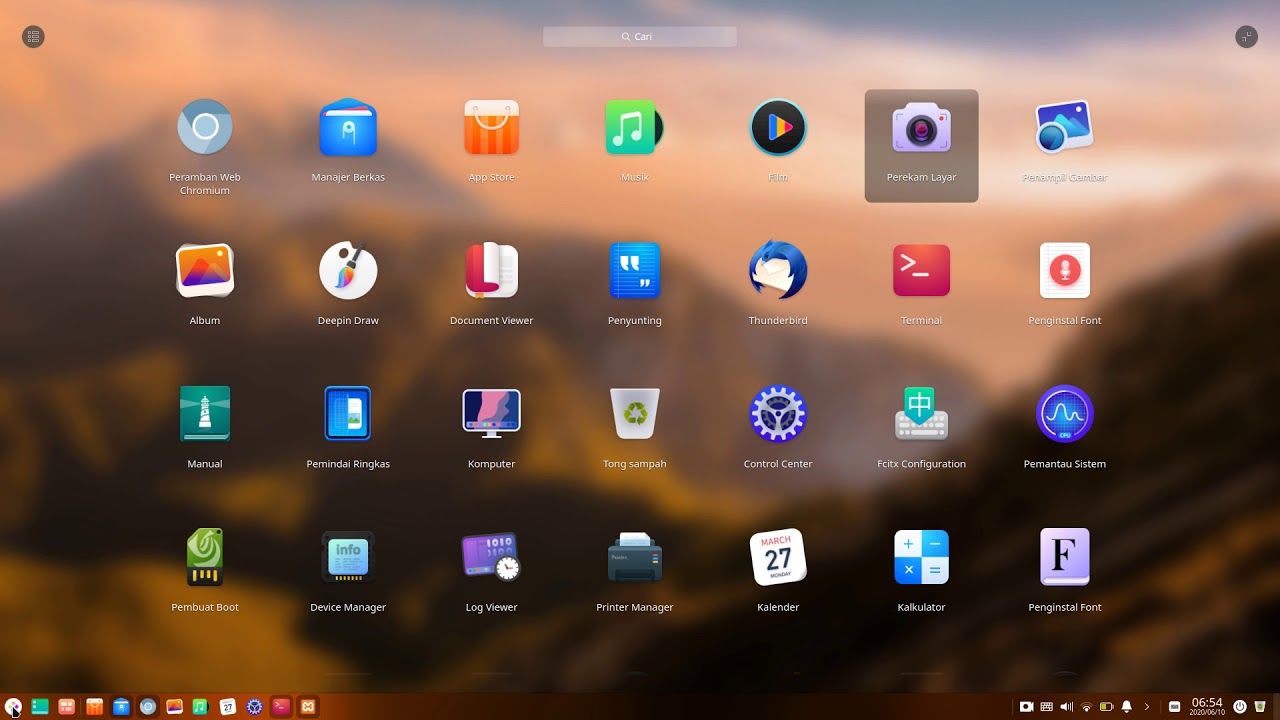Image resolution: width=1280 pixels, height=720 pixels.
Task: Launch Kalkulator
Action: point(921,557)
